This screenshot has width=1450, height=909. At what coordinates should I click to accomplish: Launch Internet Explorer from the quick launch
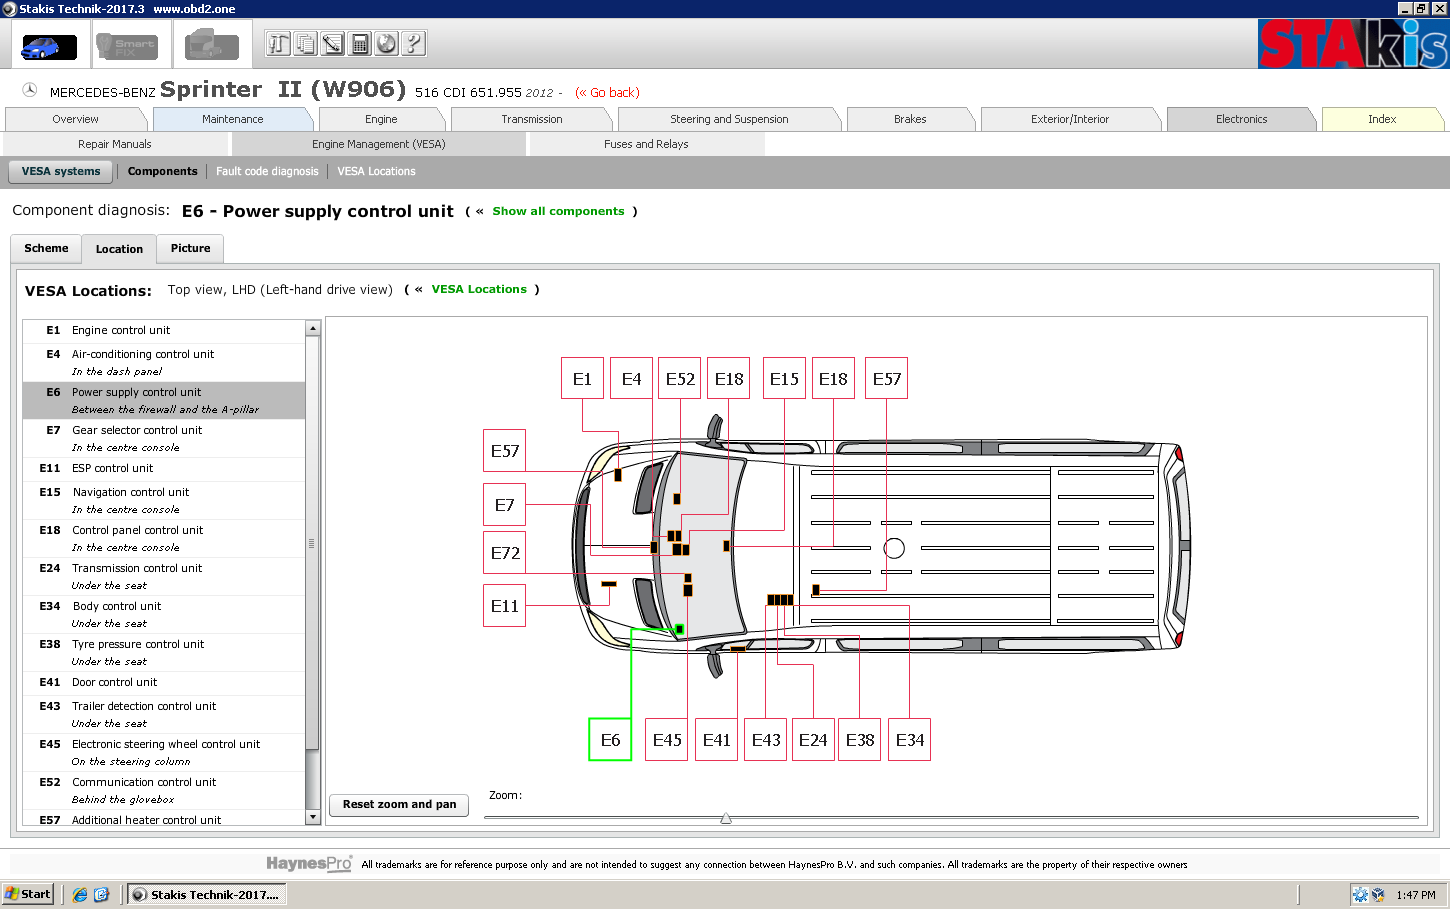tap(80, 895)
